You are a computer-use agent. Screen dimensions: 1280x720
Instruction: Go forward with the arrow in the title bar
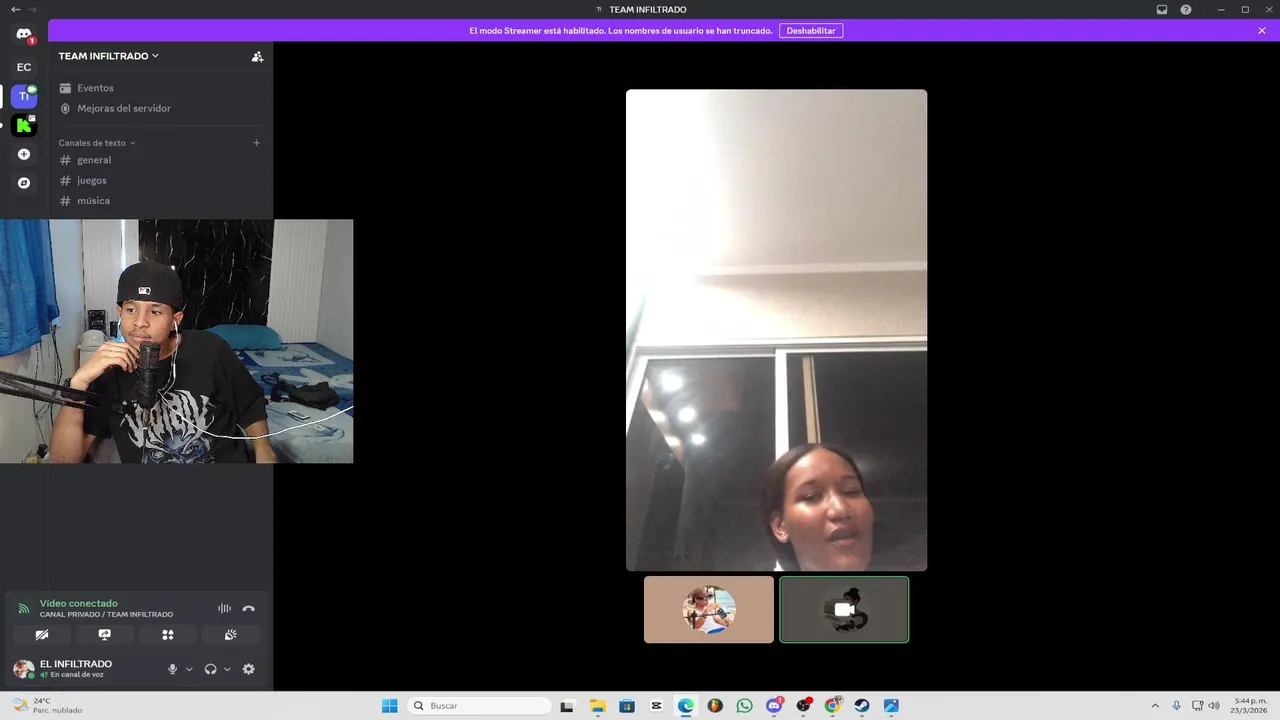(x=32, y=9)
